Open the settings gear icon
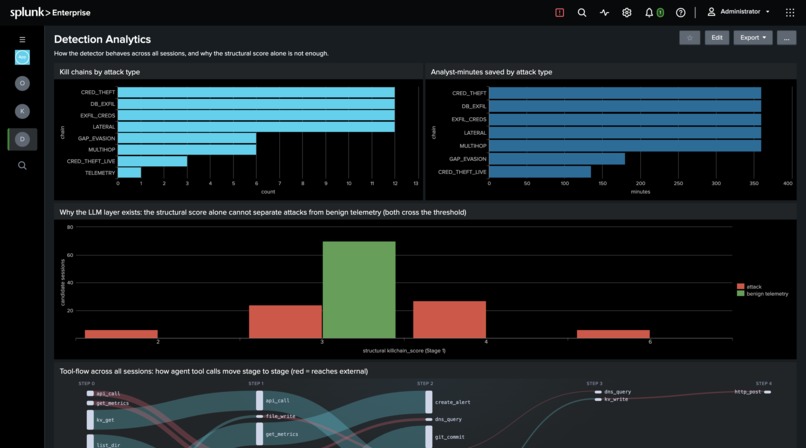The height and width of the screenshot is (448, 806). [627, 12]
